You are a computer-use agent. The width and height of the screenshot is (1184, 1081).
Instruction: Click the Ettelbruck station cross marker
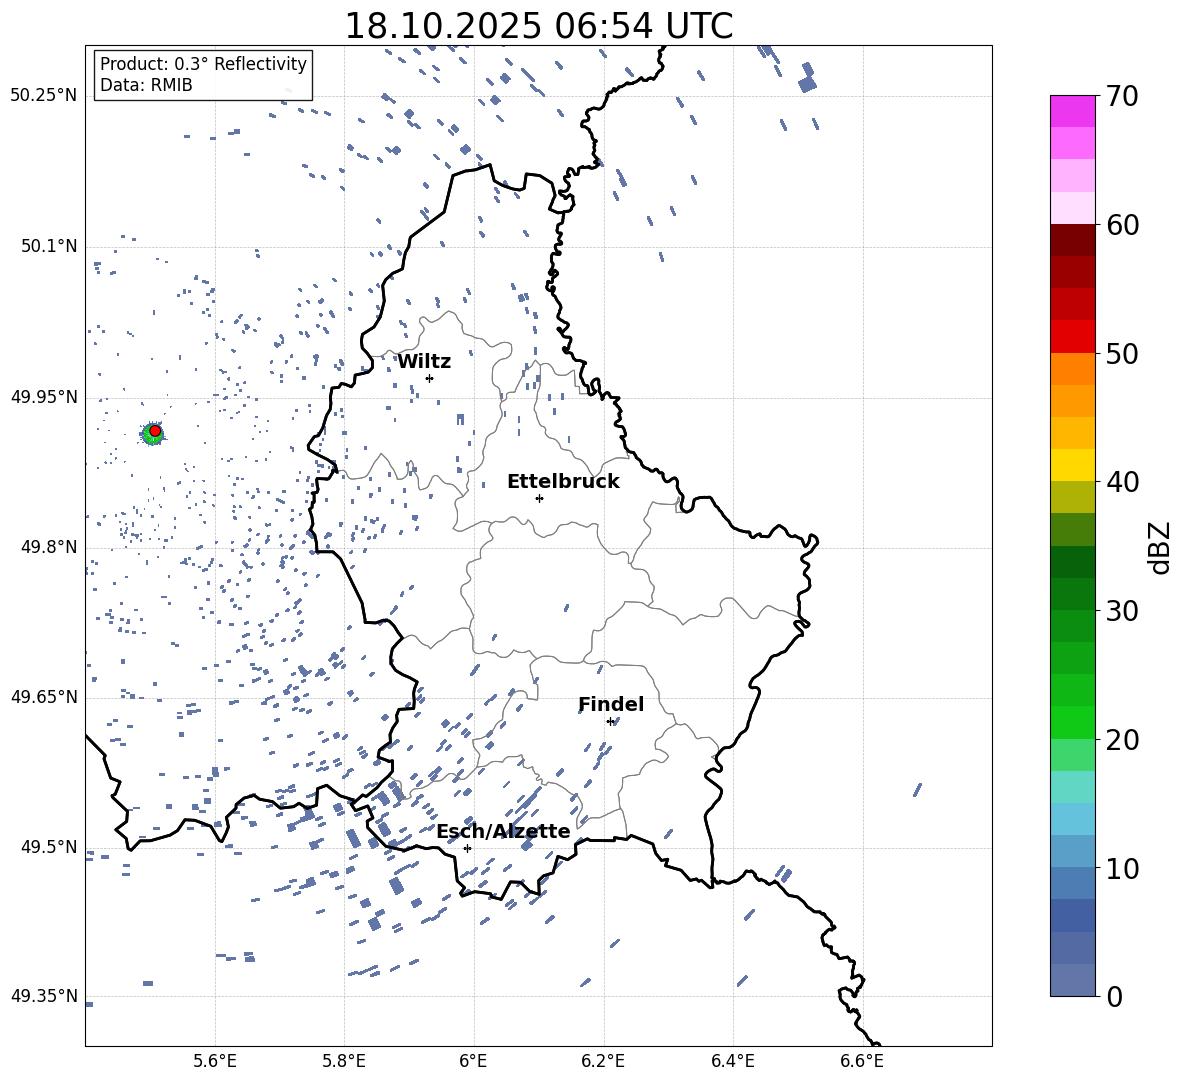tap(539, 498)
